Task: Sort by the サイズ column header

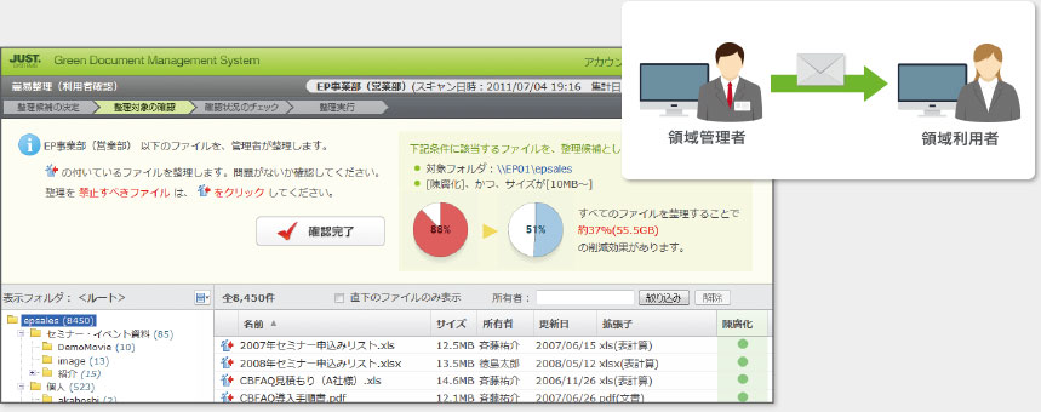Action: 453,324
